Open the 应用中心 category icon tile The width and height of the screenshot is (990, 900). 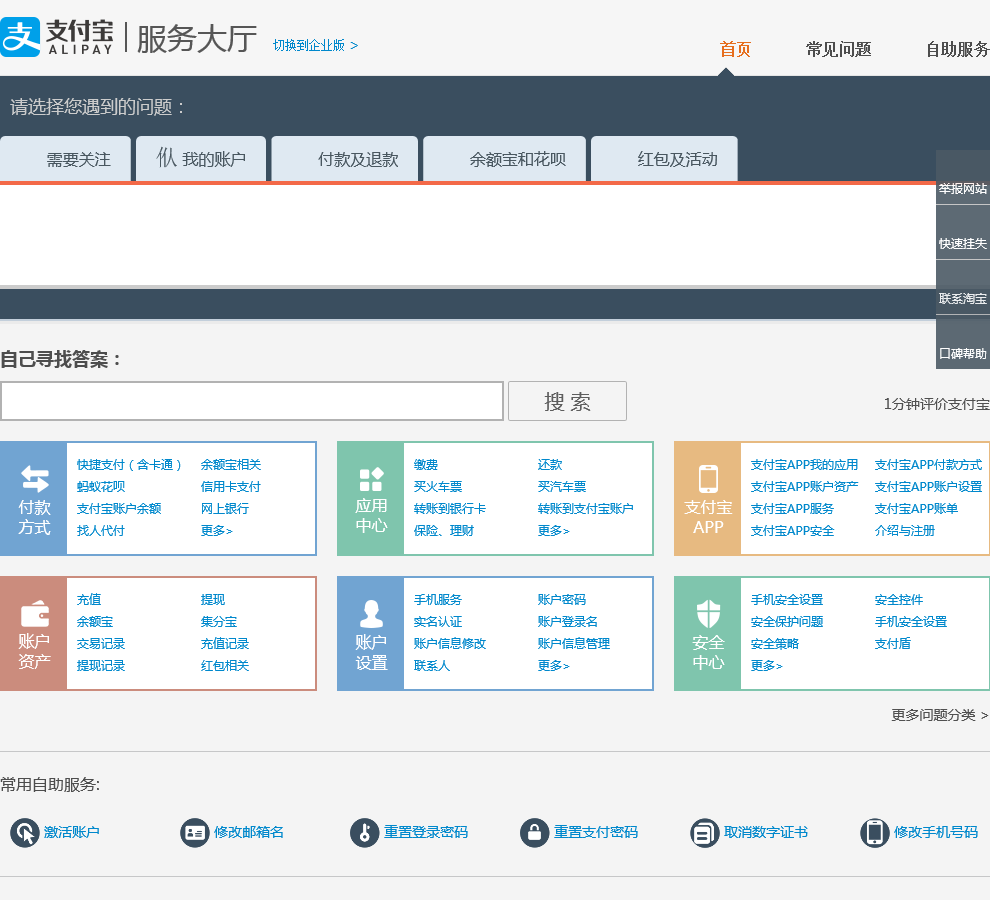pos(371,498)
